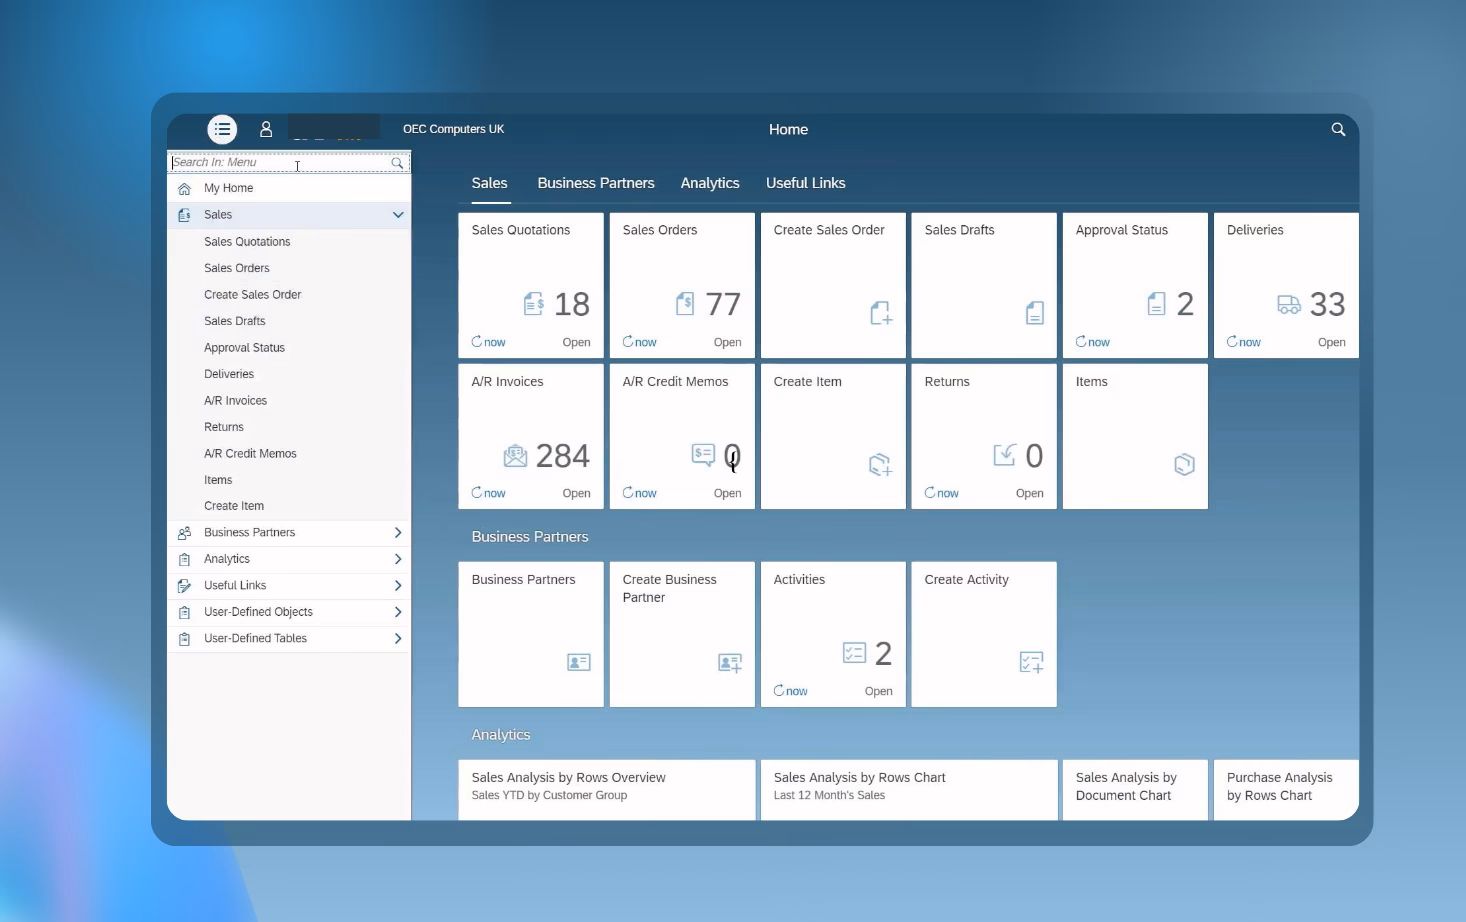
Task: Click the Business Partners tile card icon
Action: pos(579,662)
